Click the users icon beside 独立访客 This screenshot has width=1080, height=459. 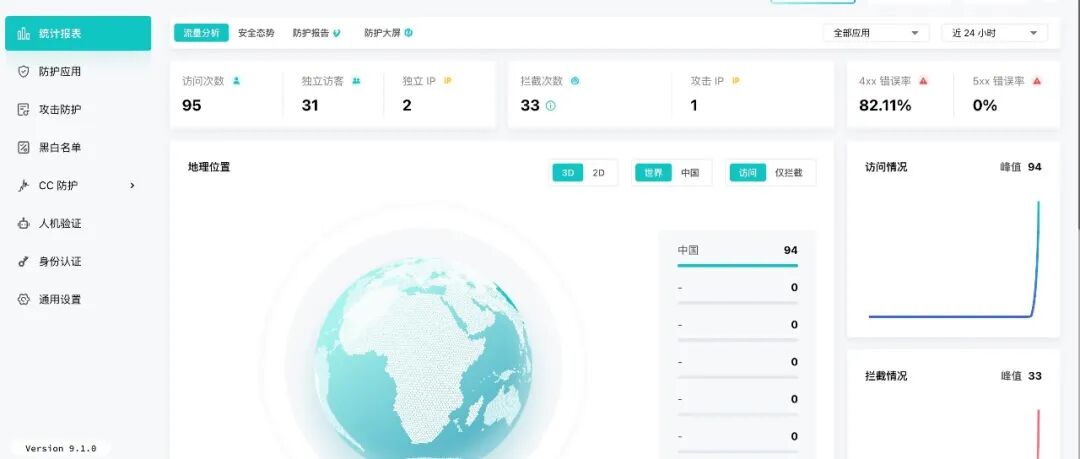[x=356, y=81]
